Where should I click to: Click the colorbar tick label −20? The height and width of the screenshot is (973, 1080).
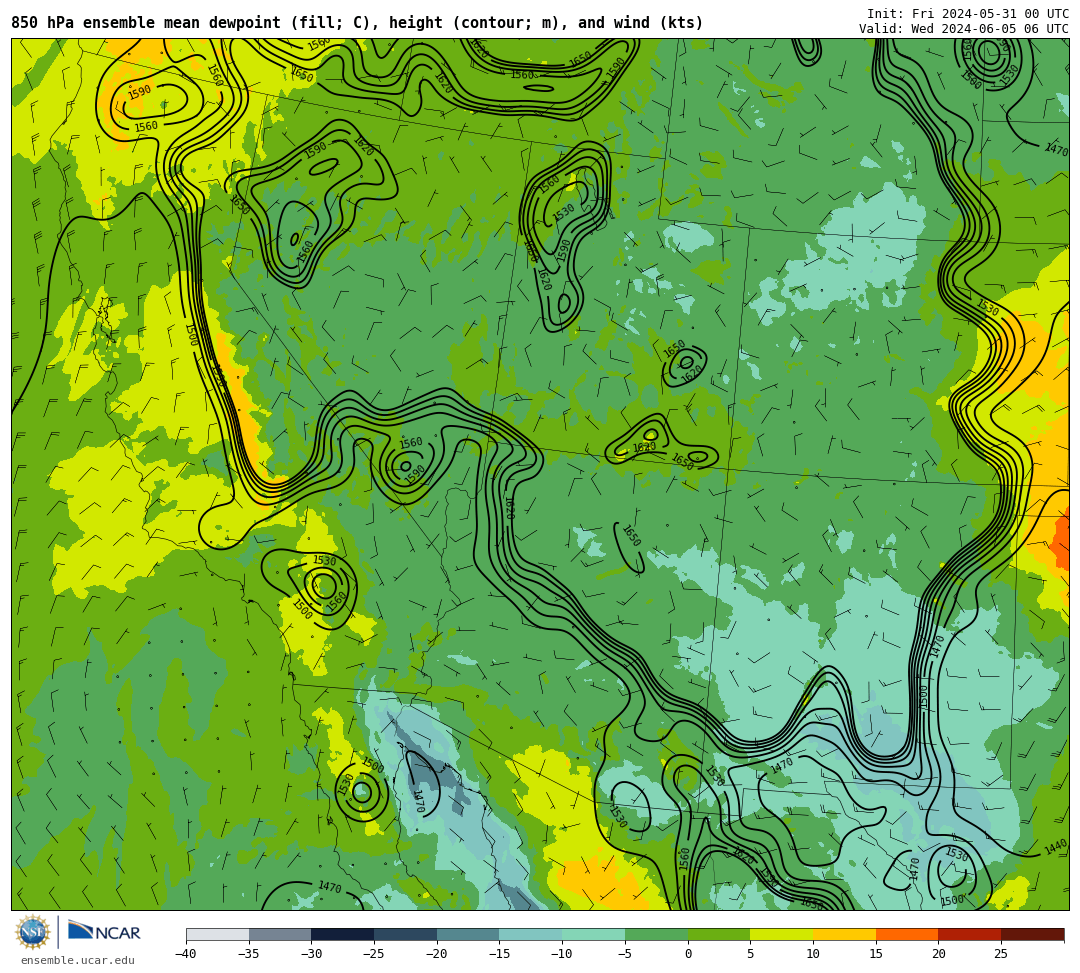tap(436, 954)
